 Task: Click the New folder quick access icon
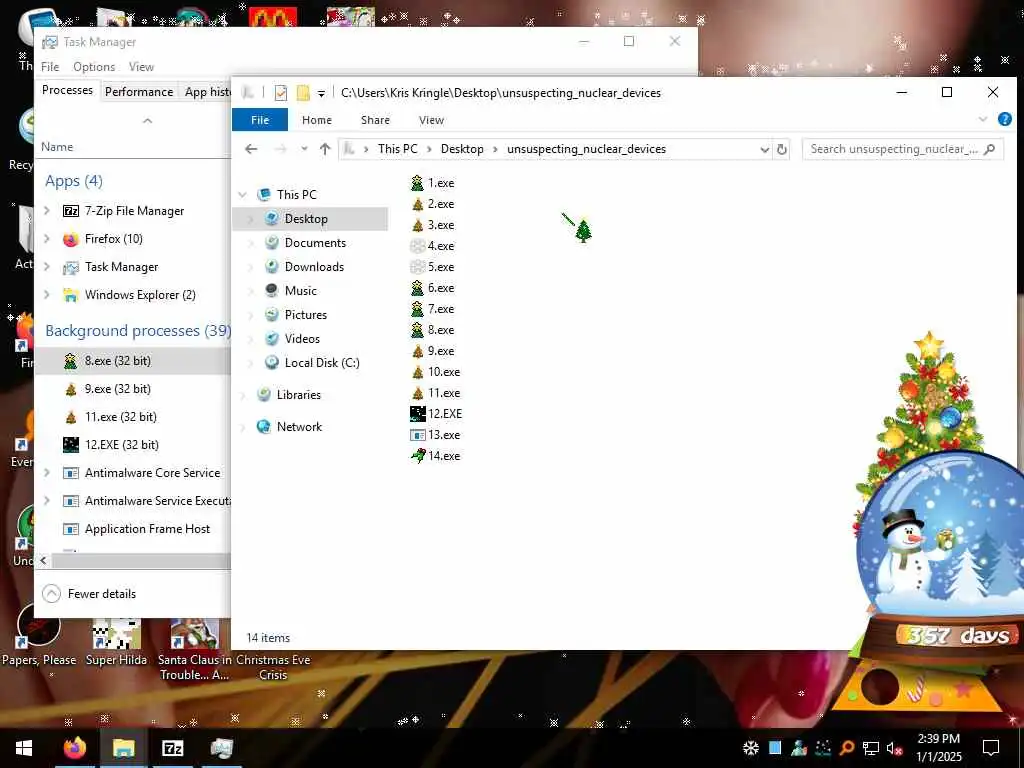tap(303, 93)
